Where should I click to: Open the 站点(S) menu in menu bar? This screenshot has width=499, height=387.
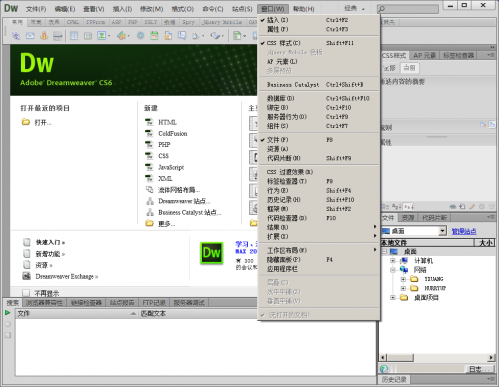(242, 9)
